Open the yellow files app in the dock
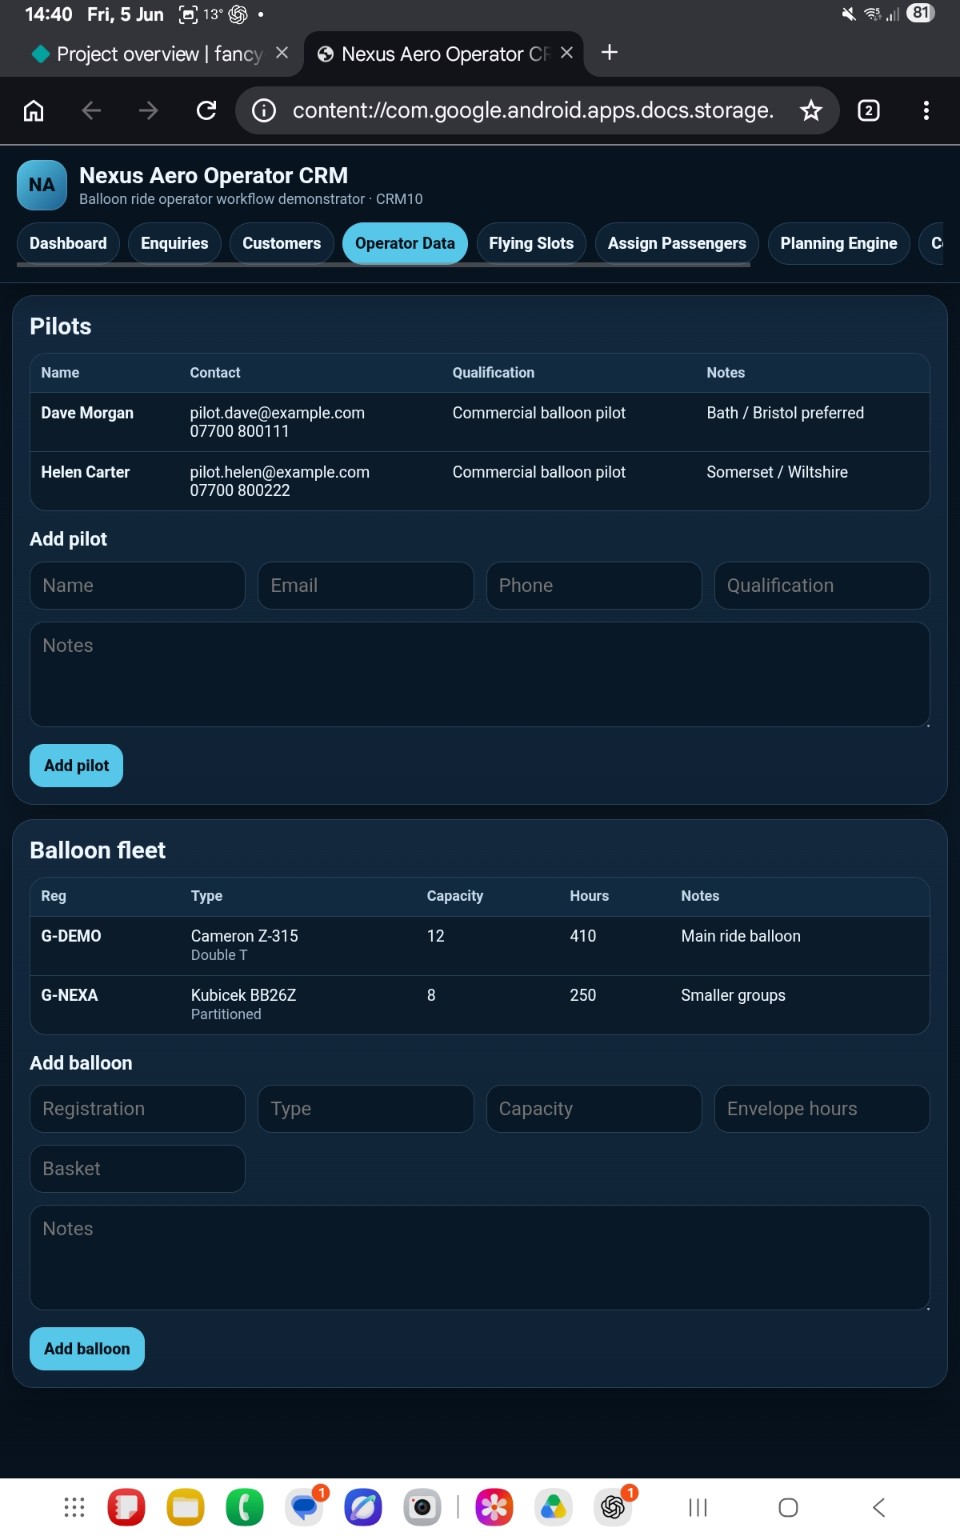Image resolution: width=960 pixels, height=1536 pixels. [185, 1507]
